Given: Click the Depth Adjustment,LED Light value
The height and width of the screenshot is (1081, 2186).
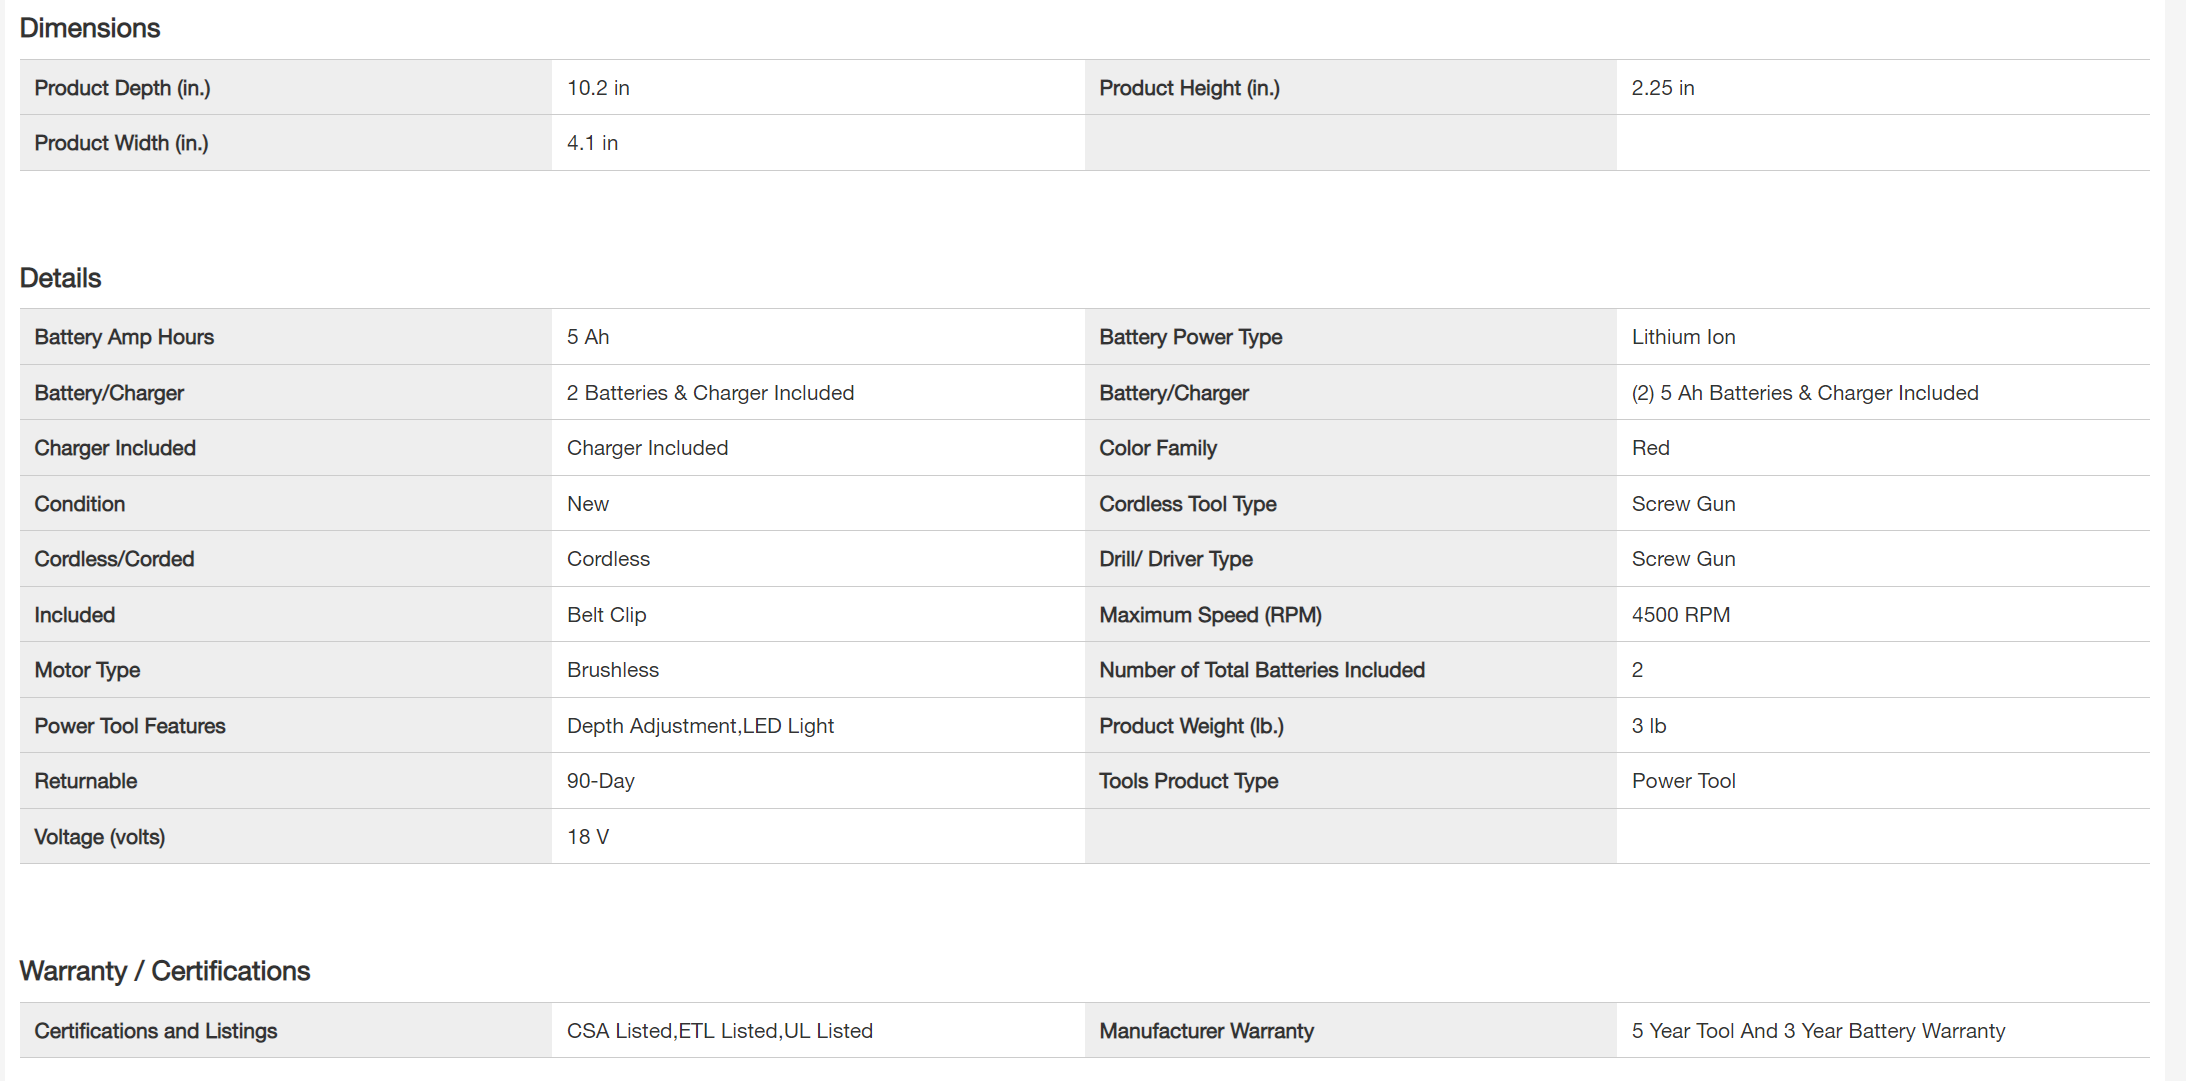Looking at the screenshot, I should coord(700,726).
